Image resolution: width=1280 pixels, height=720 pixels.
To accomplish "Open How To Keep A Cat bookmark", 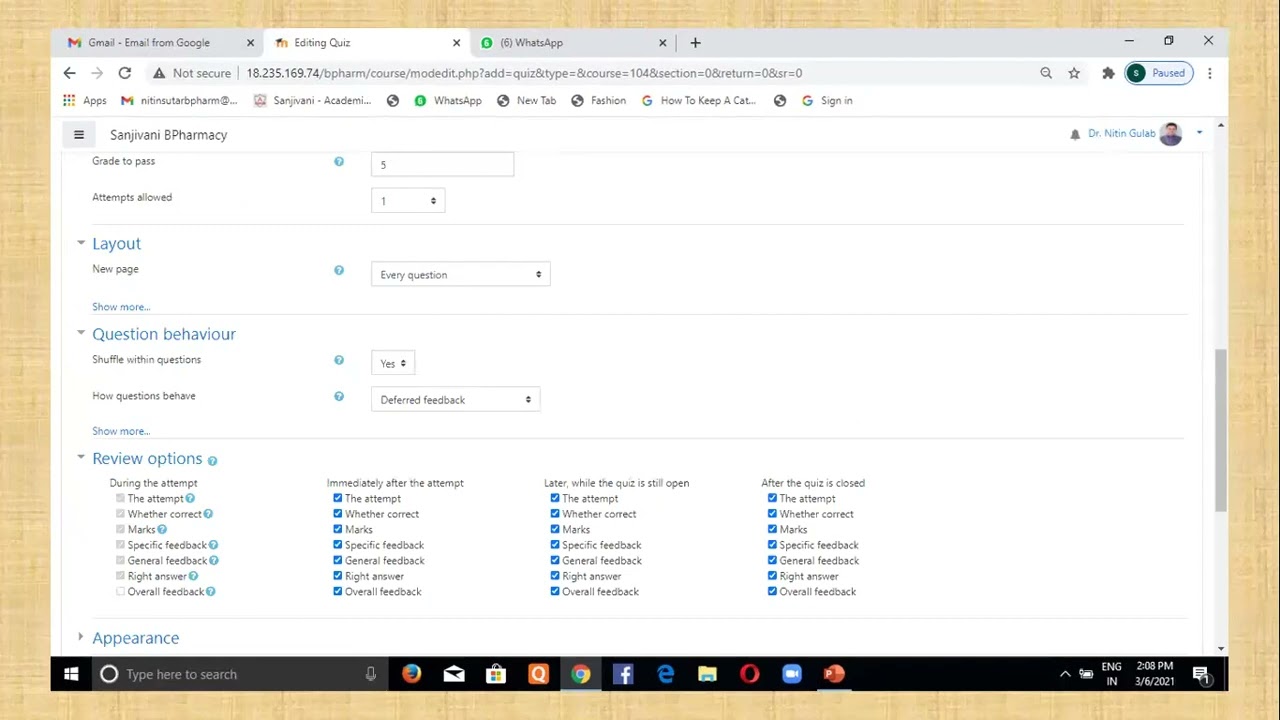I will pos(699,100).
